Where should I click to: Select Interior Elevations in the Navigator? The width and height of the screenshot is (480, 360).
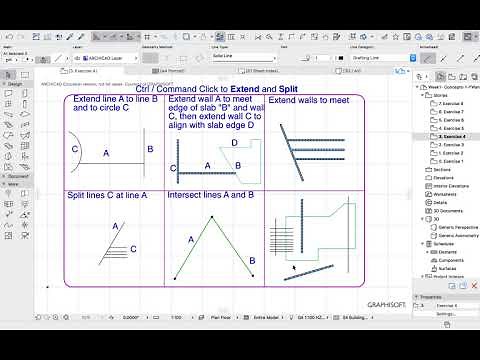[447, 186]
